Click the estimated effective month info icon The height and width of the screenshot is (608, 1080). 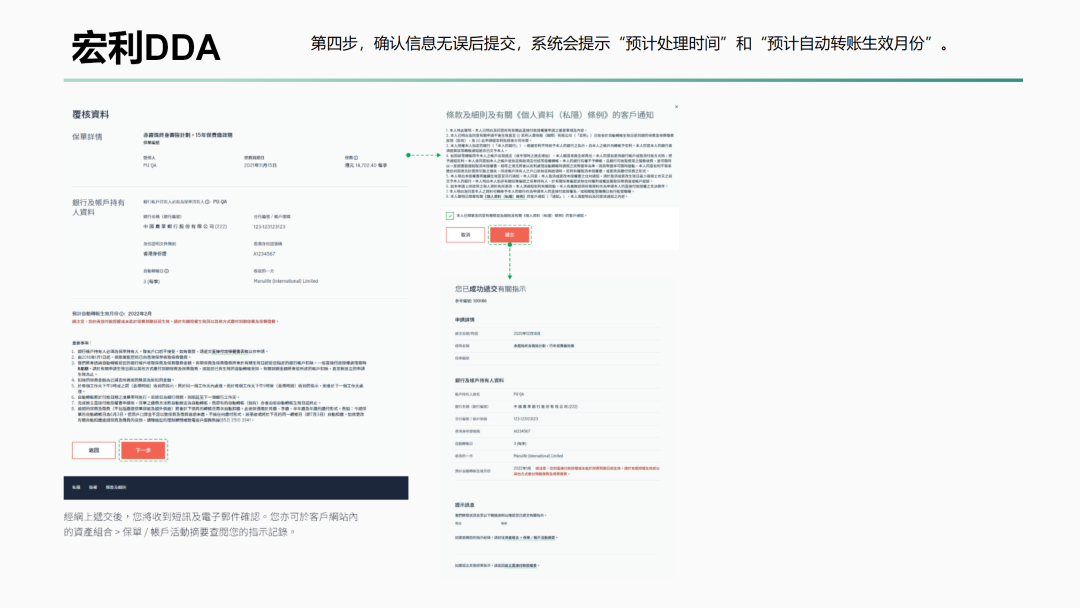123,313
